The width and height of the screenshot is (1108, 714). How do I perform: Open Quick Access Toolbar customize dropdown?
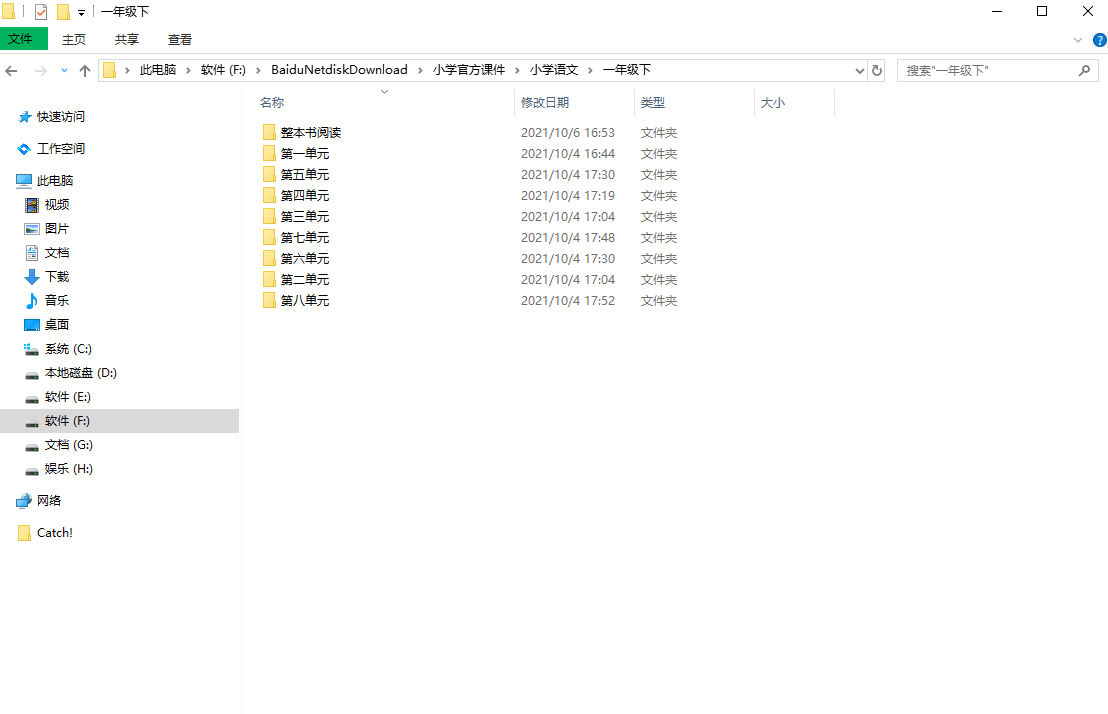(x=81, y=13)
